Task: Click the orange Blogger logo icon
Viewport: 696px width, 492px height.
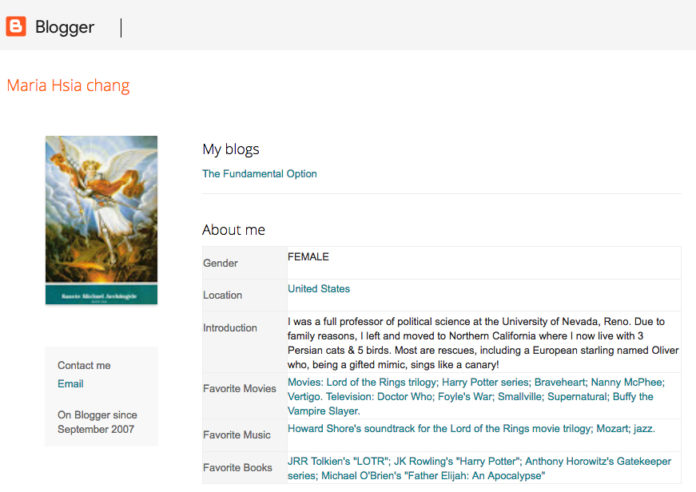Action: click(16, 27)
